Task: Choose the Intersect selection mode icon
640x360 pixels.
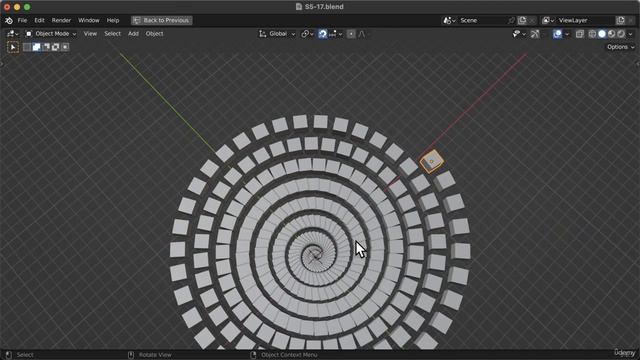Action: (x=65, y=47)
